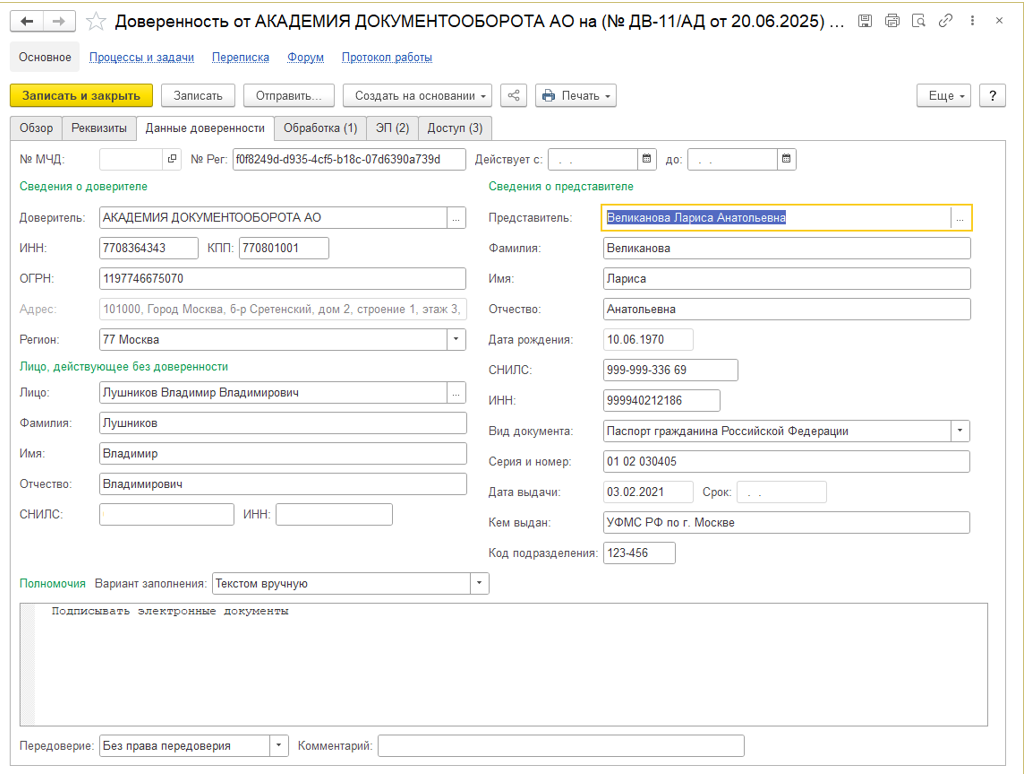1026x779 pixels.
Task: Open the Протокол работы link
Action: [387, 58]
